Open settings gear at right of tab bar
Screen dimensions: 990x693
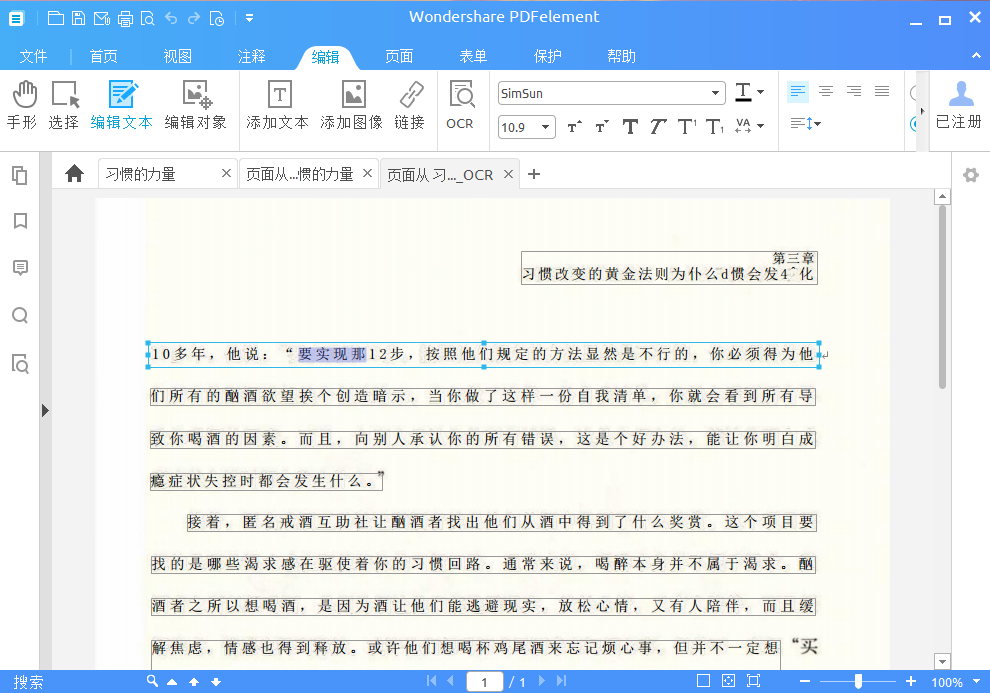[x=971, y=175]
